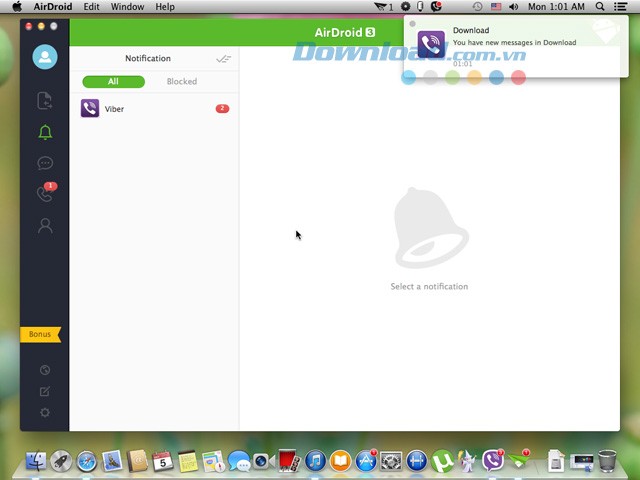The width and height of the screenshot is (640, 480).
Task: Select the Notification bell in sidebar
Action: (x=44, y=132)
